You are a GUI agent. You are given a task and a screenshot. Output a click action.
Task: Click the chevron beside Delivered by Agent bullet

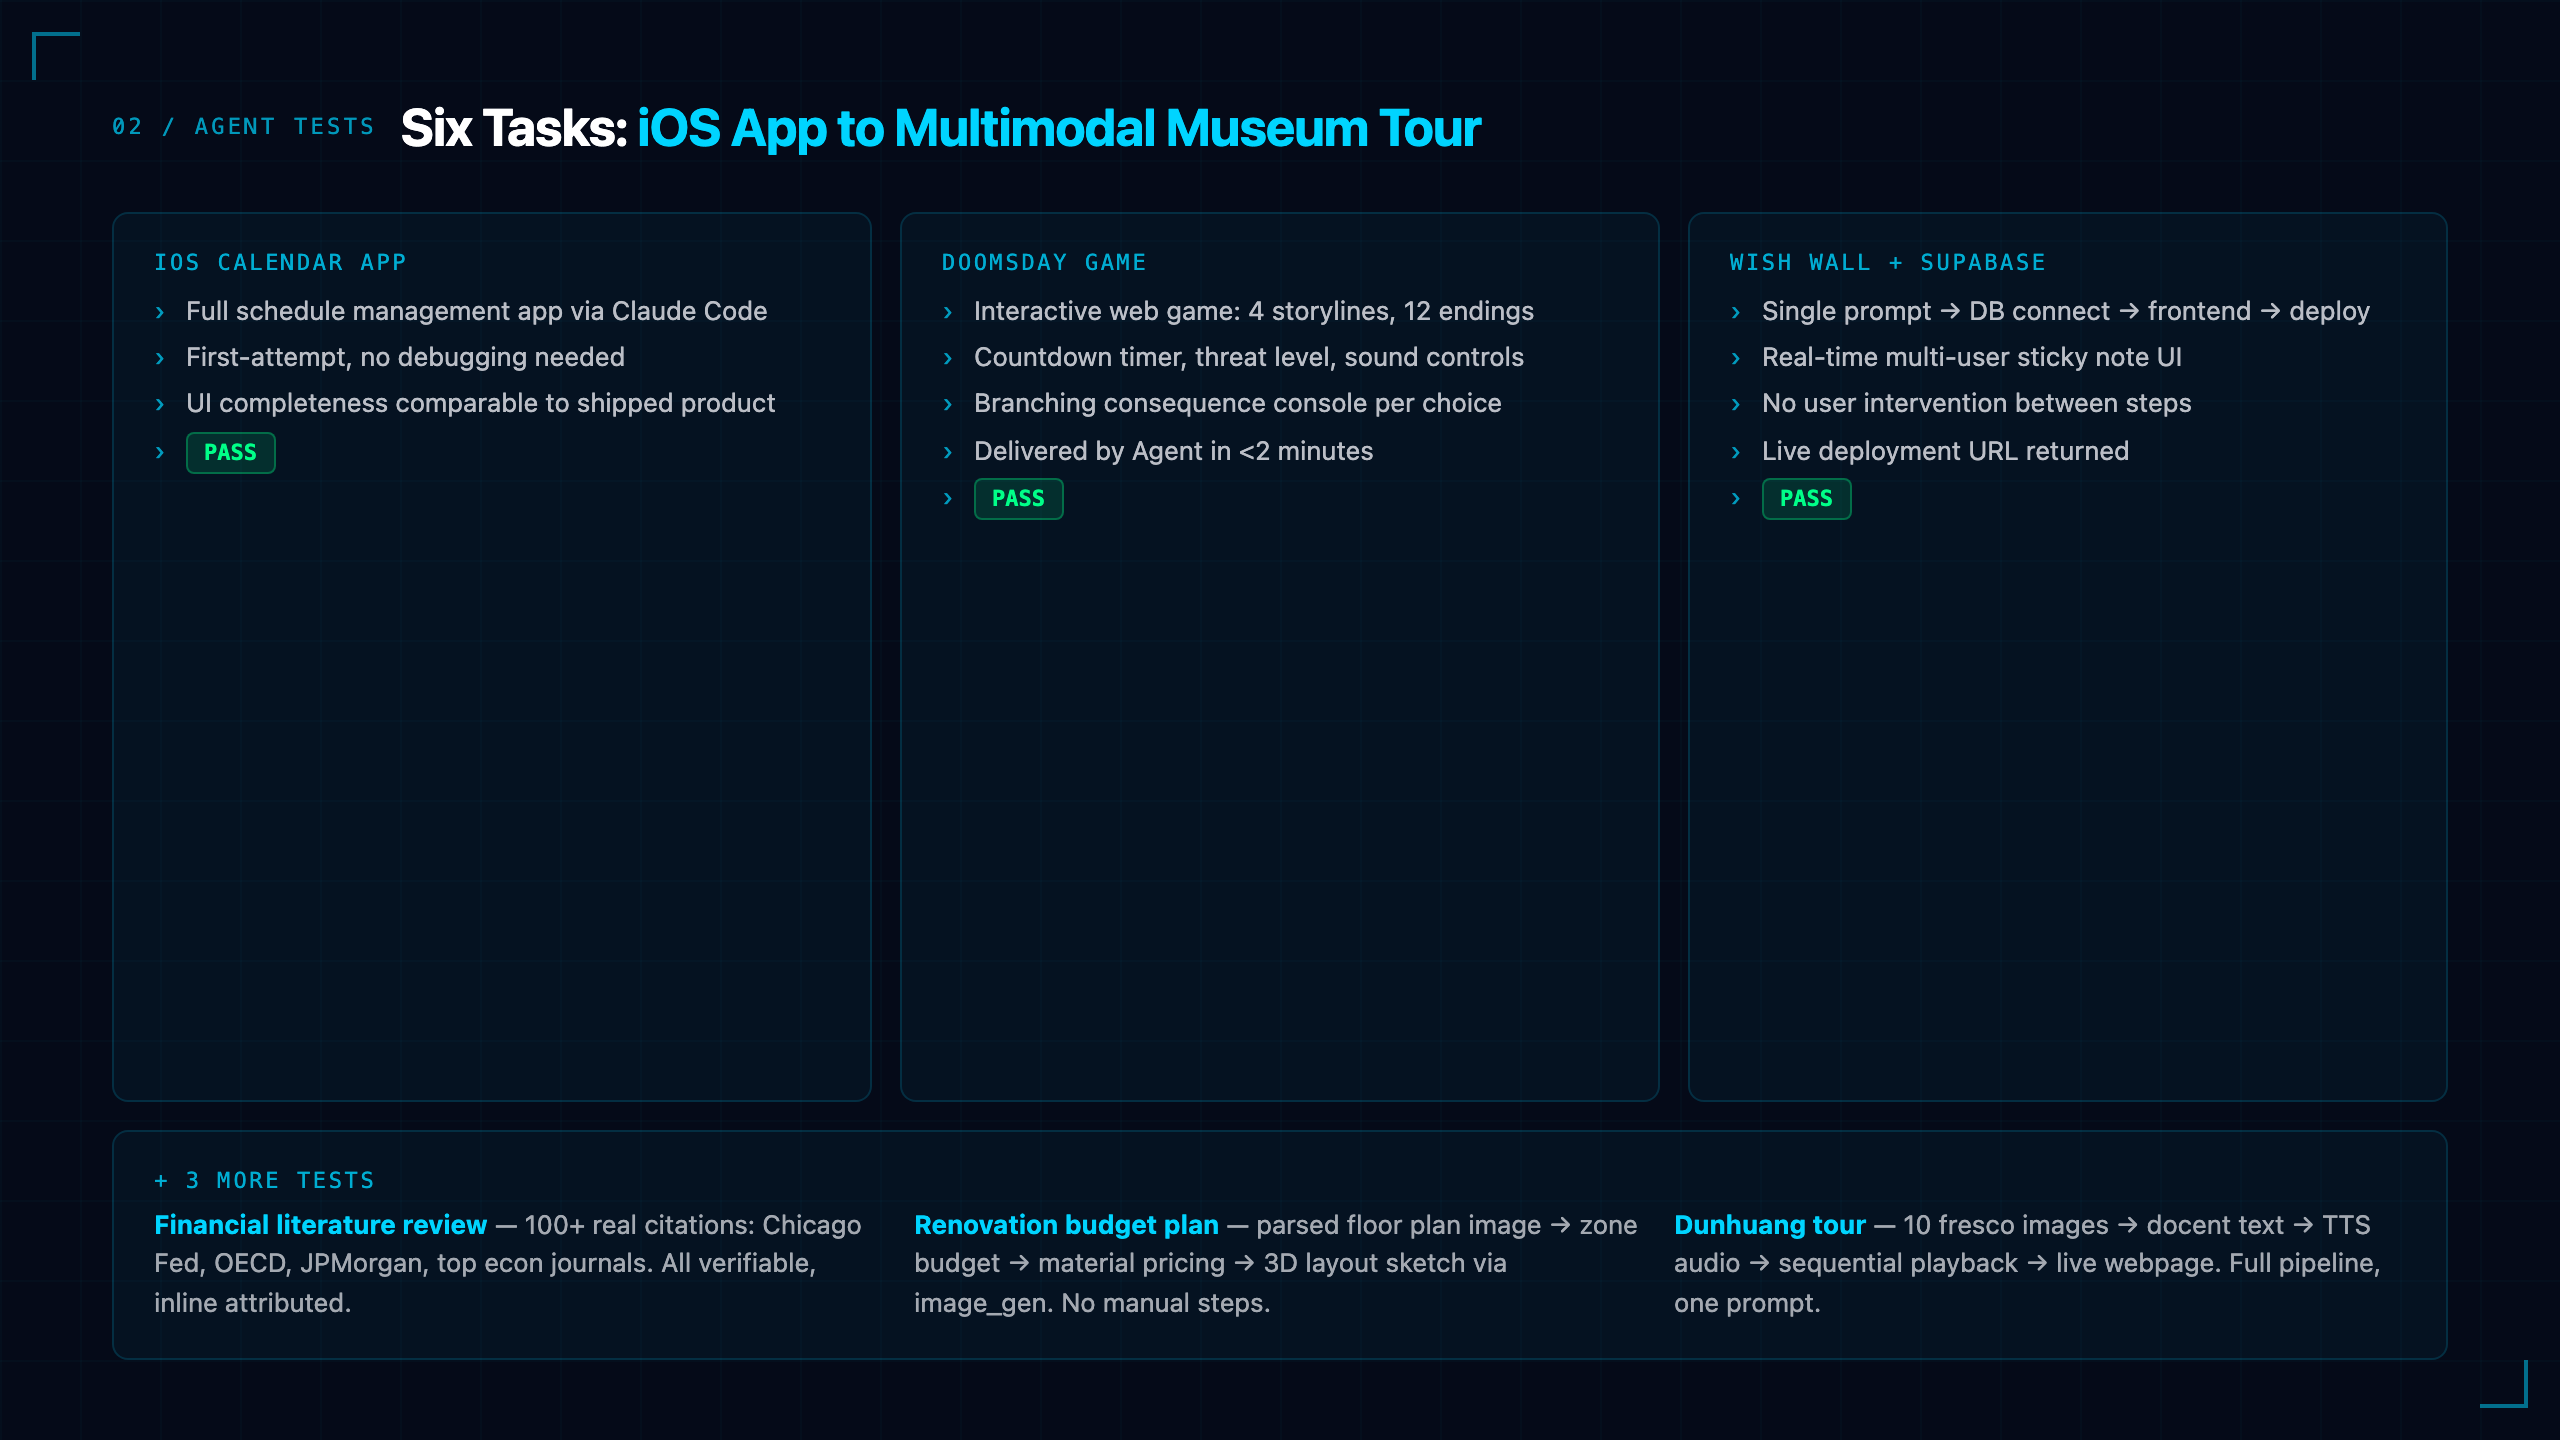tap(948, 452)
